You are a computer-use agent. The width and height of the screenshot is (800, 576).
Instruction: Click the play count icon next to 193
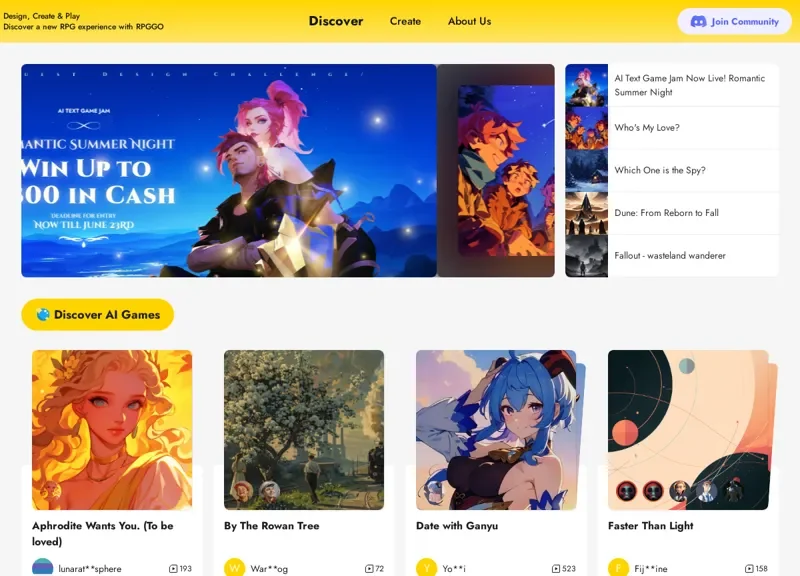[173, 568]
